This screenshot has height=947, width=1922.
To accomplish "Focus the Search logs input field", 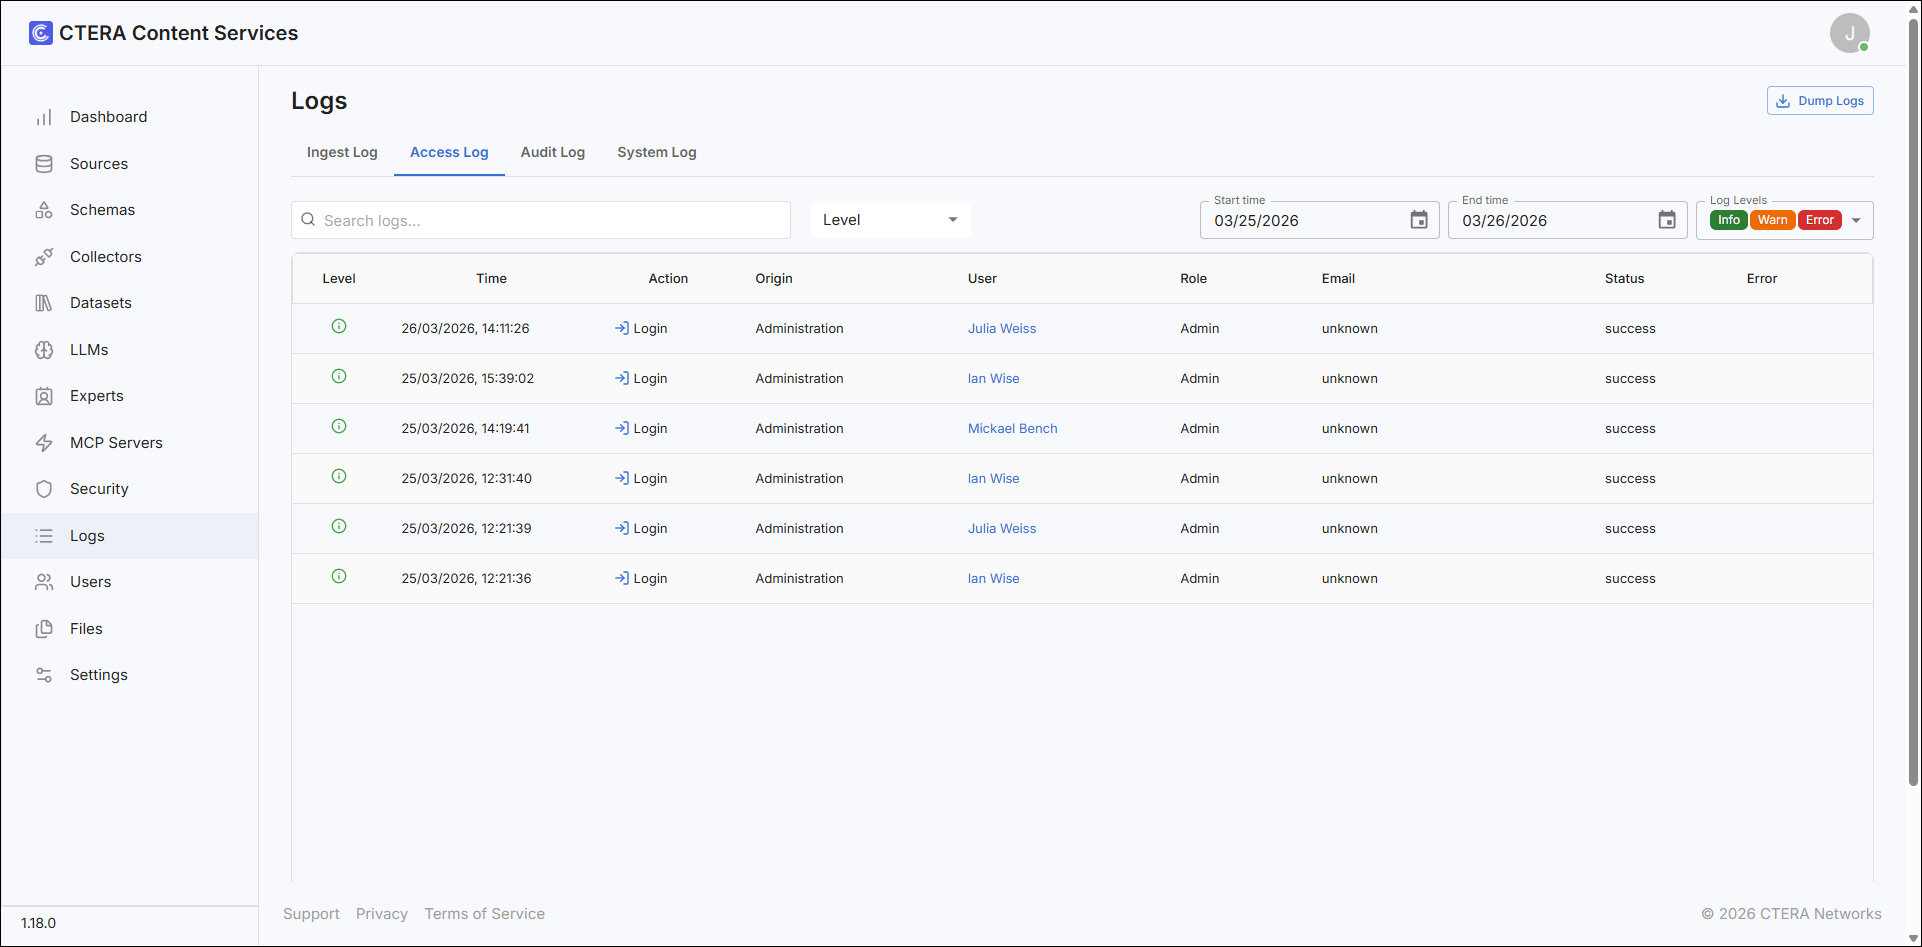I will 541,220.
